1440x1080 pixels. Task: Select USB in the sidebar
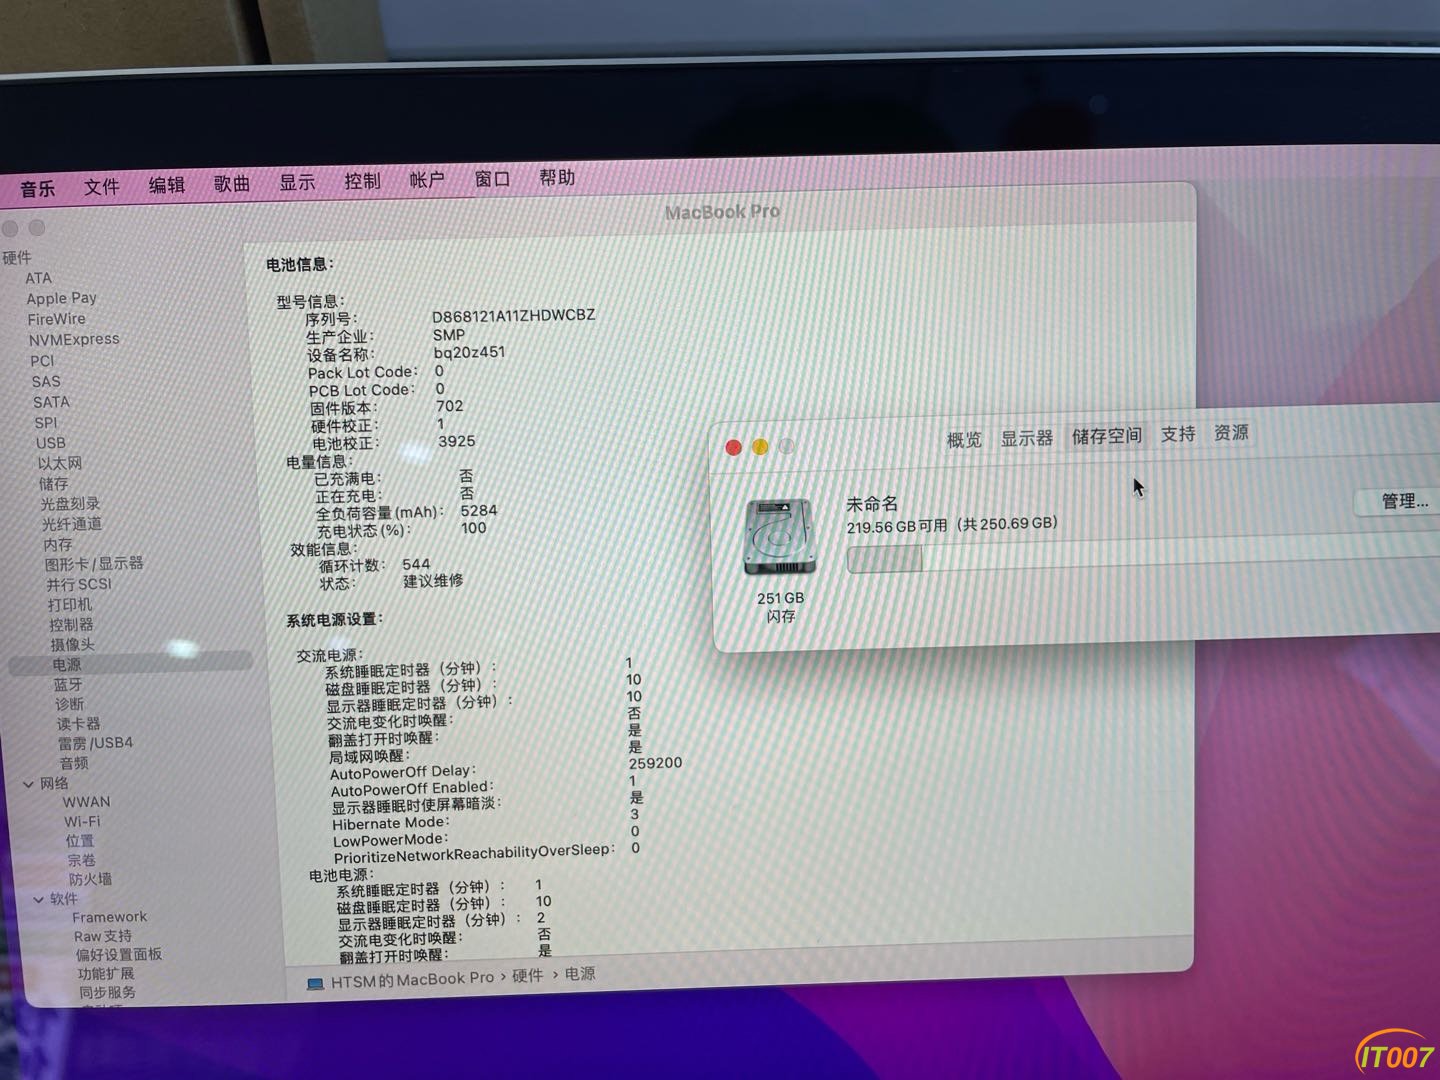[50, 443]
